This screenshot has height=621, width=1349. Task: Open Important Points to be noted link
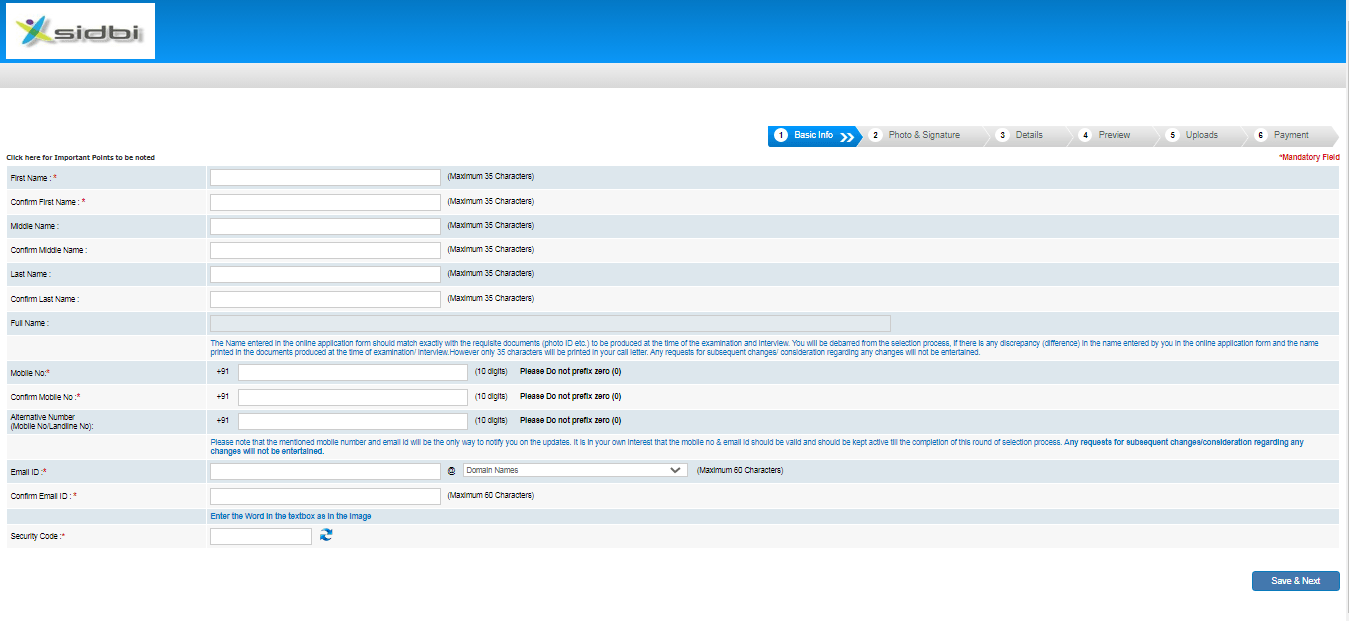pyautogui.click(x=81, y=158)
